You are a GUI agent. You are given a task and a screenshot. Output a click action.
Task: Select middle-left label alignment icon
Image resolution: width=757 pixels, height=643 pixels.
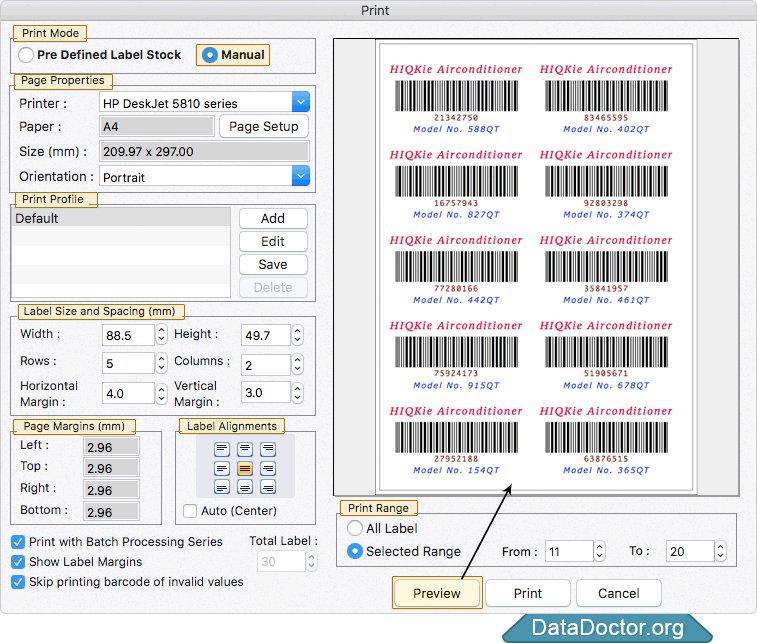pos(222,468)
